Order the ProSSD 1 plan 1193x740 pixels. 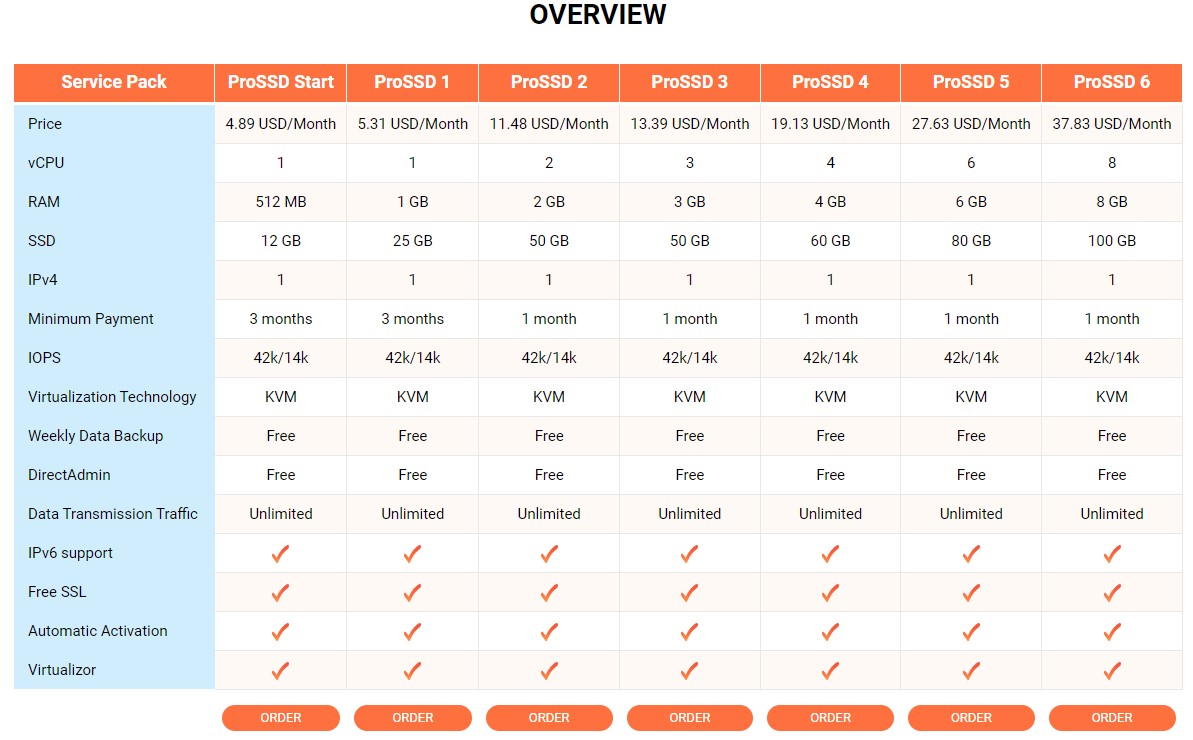(x=413, y=718)
